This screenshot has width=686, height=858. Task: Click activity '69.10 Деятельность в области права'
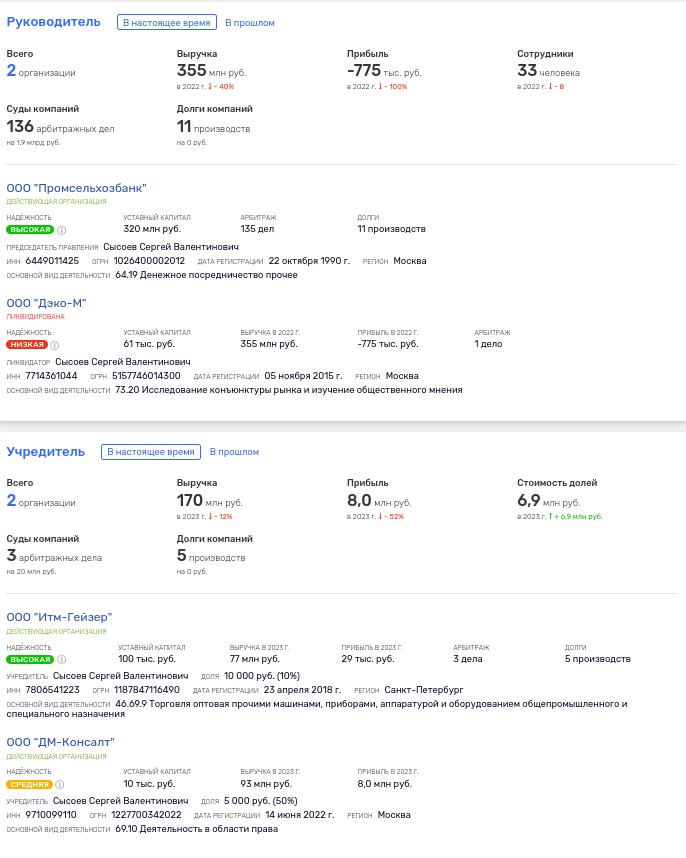tap(196, 830)
